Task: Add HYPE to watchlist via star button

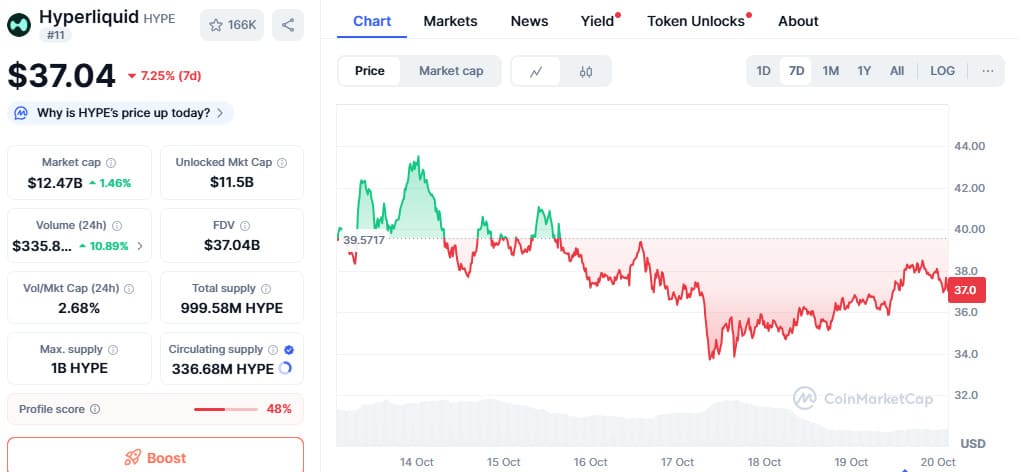Action: [232, 25]
